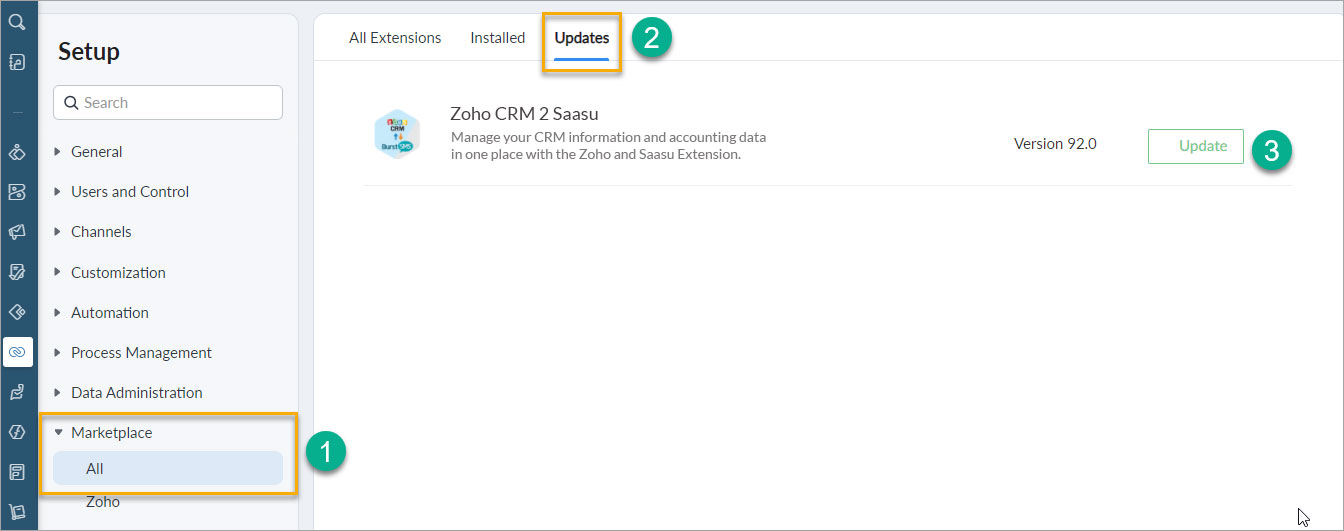The height and width of the screenshot is (531, 1344).
Task: Click the megaphone icon in the left rail
Action: 17,232
